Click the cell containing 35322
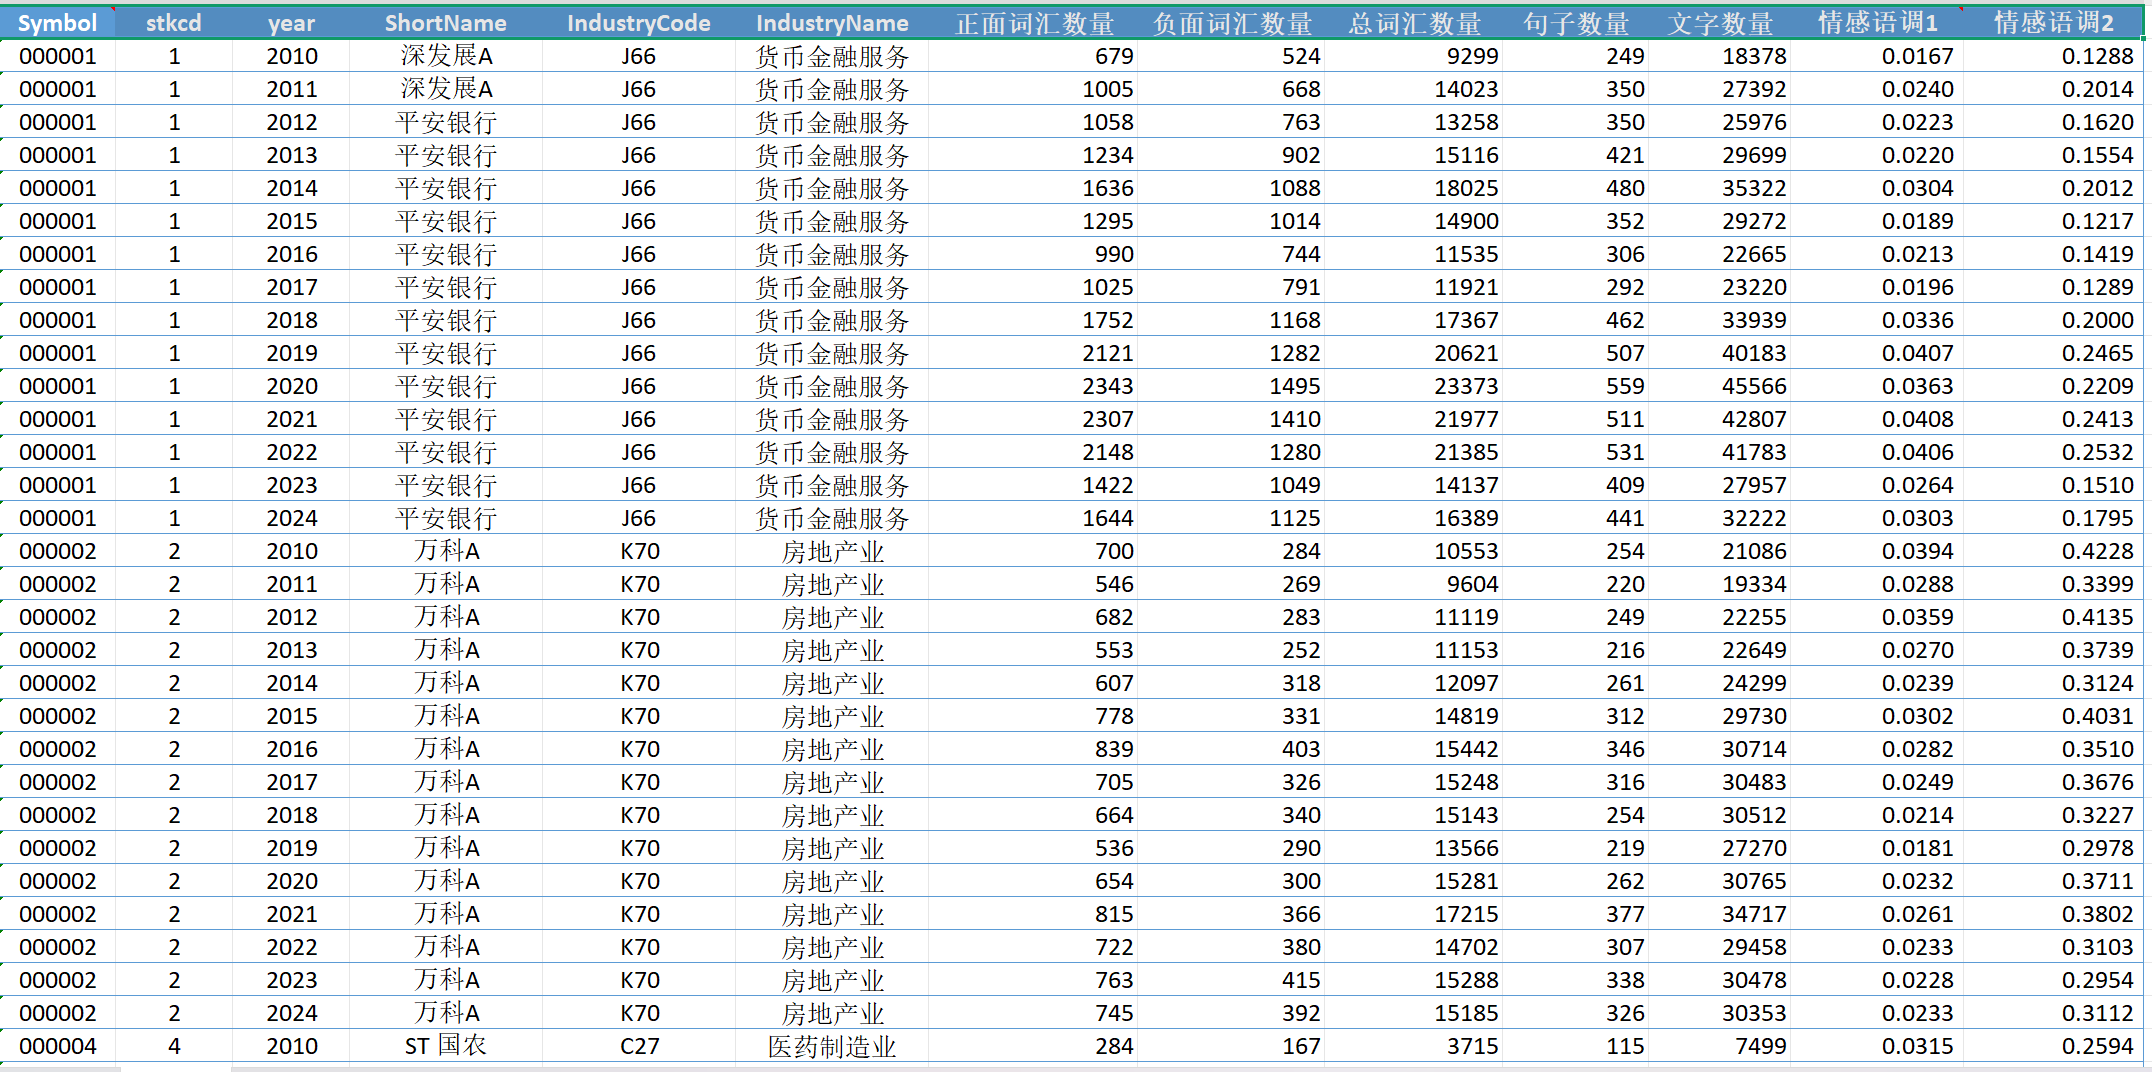2152x1072 pixels. [x=1720, y=188]
